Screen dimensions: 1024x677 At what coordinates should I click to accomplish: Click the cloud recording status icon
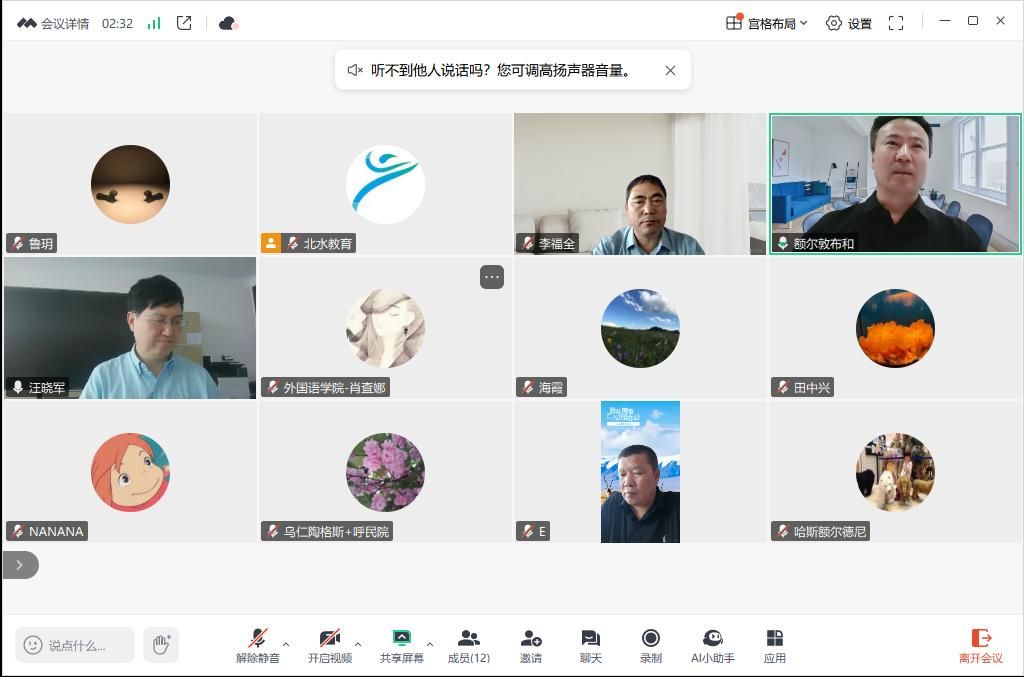pos(228,23)
